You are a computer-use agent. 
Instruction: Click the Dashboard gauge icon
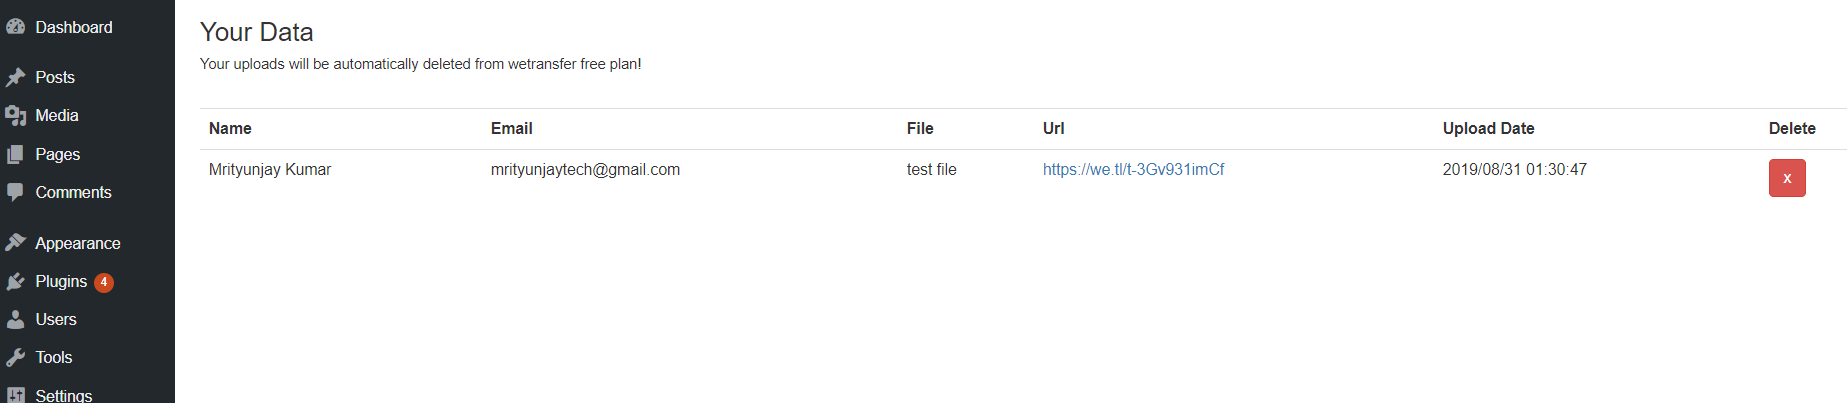point(15,28)
